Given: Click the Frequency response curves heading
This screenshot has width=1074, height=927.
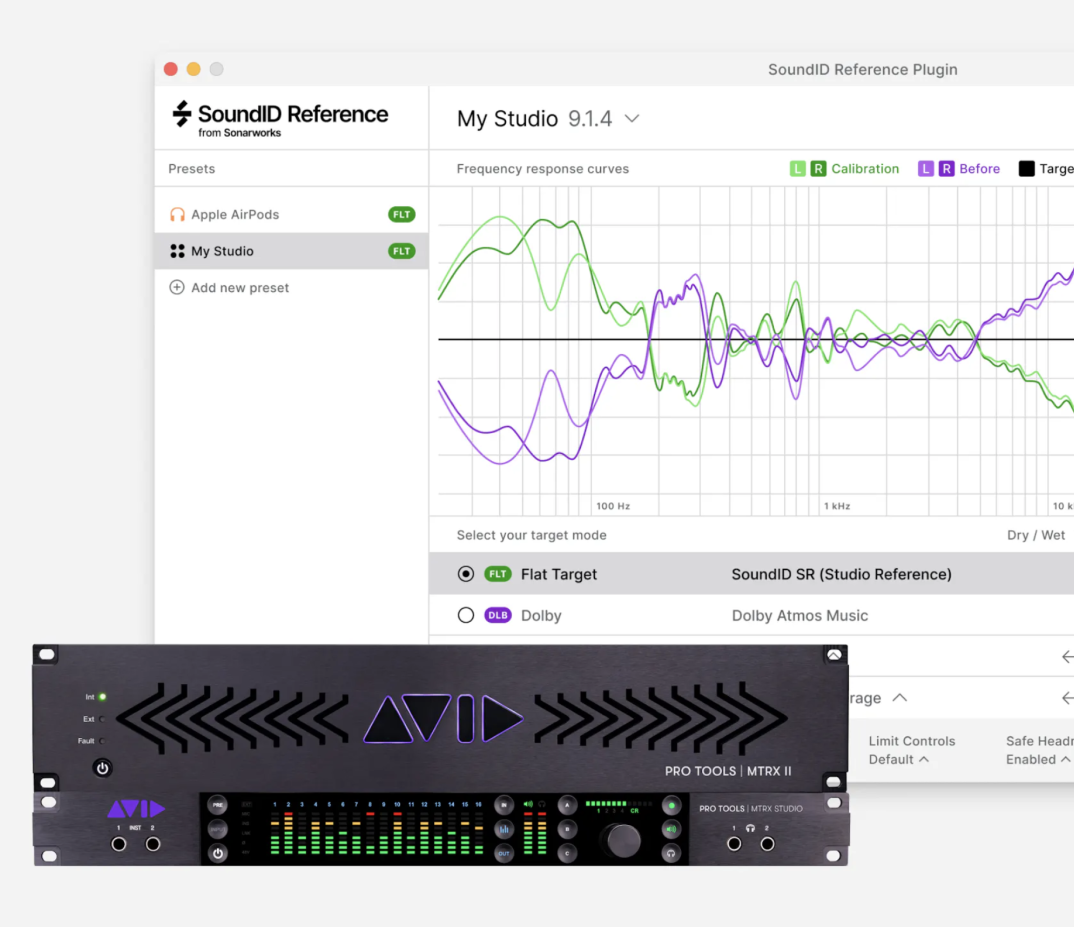Looking at the screenshot, I should click(542, 169).
